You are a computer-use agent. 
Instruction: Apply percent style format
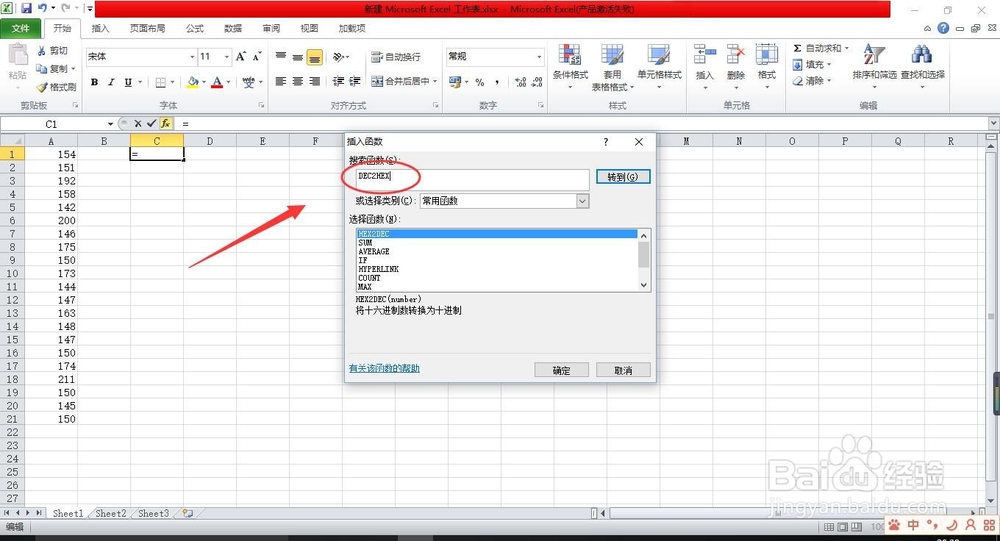coord(480,82)
